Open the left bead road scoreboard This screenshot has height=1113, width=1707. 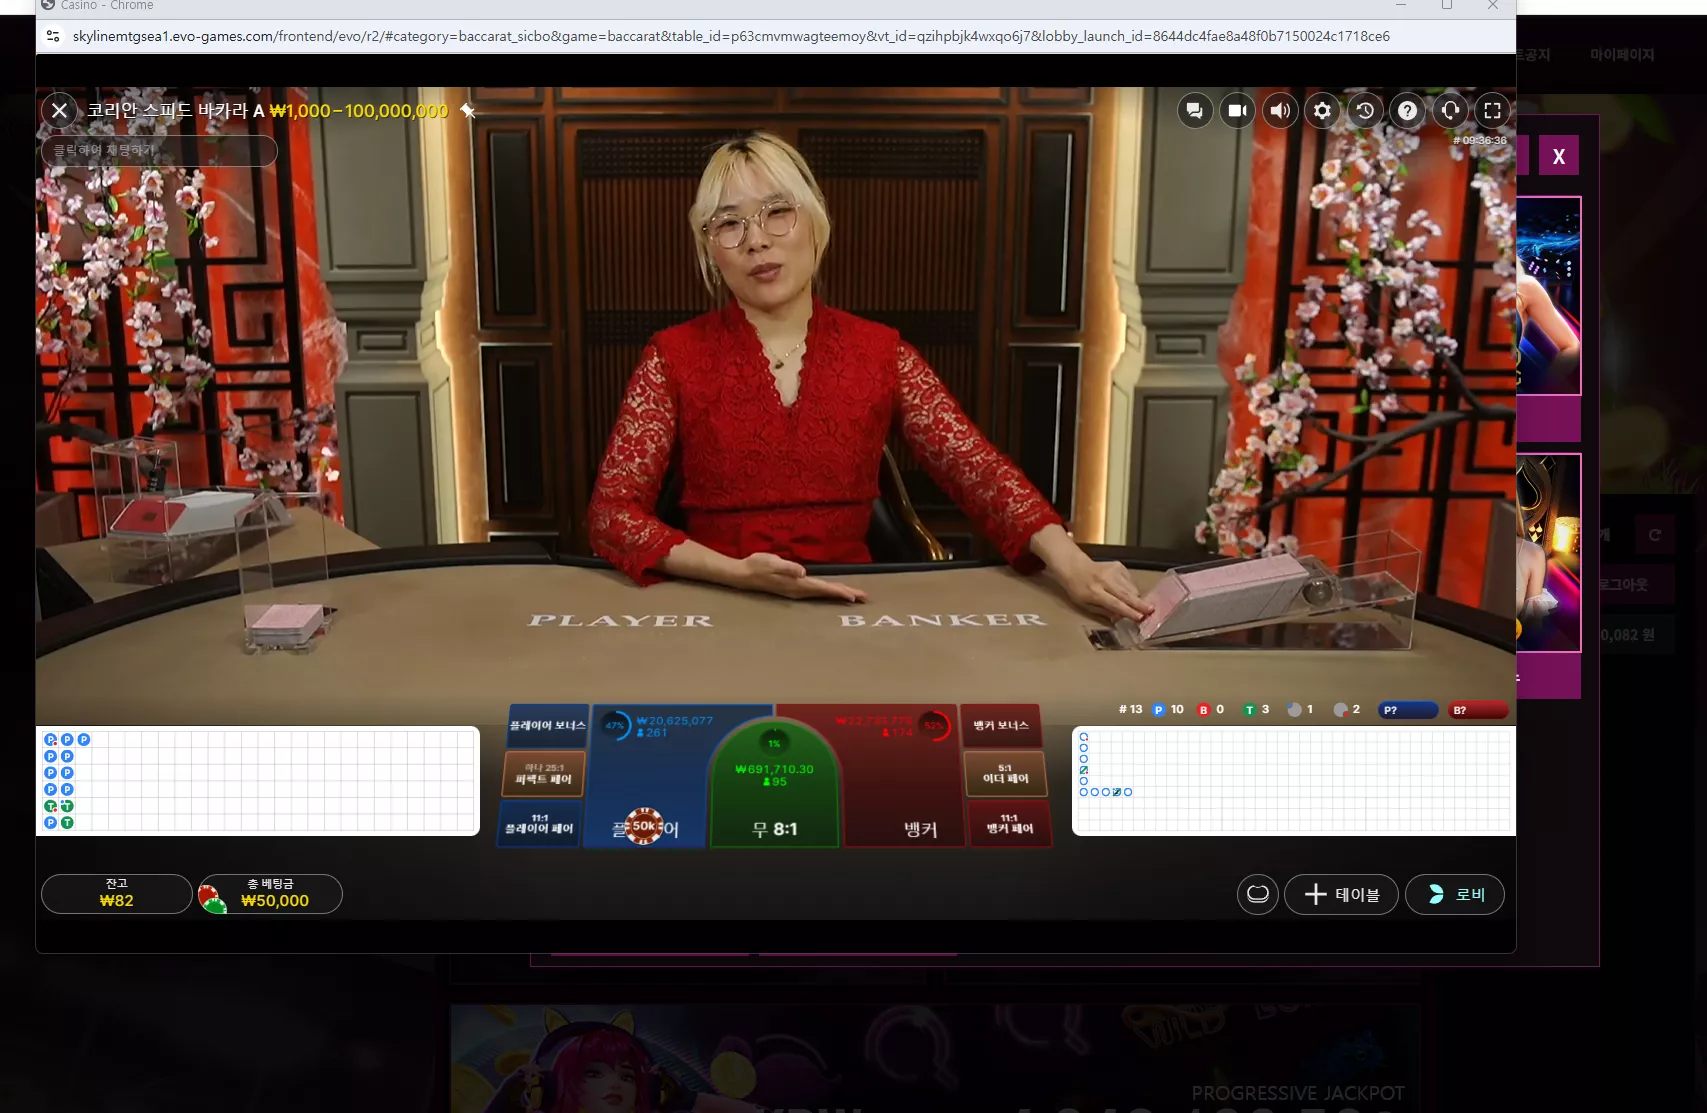point(258,781)
